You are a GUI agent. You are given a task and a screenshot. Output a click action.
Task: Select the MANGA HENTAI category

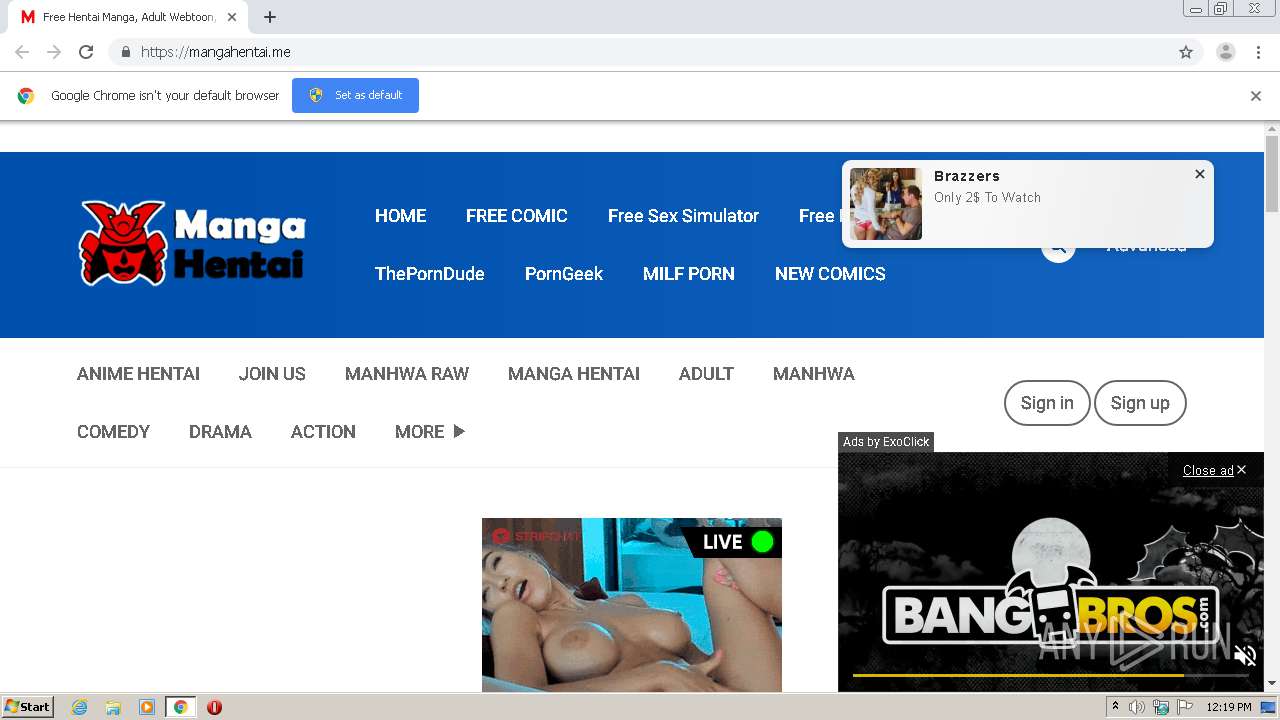[574, 374]
